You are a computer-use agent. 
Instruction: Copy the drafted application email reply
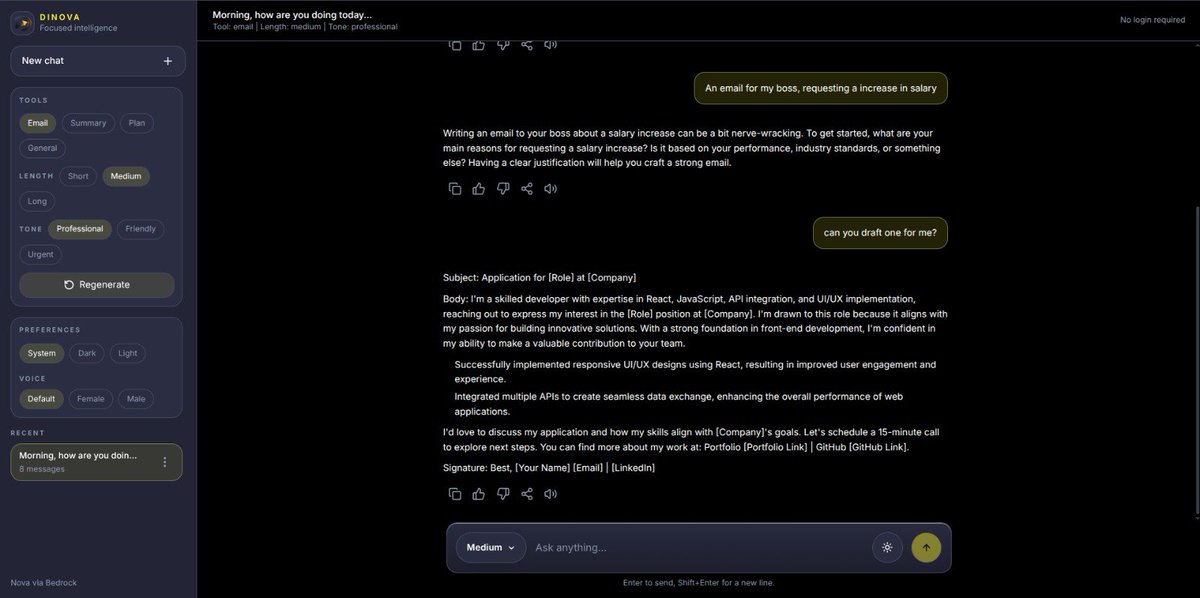click(455, 493)
